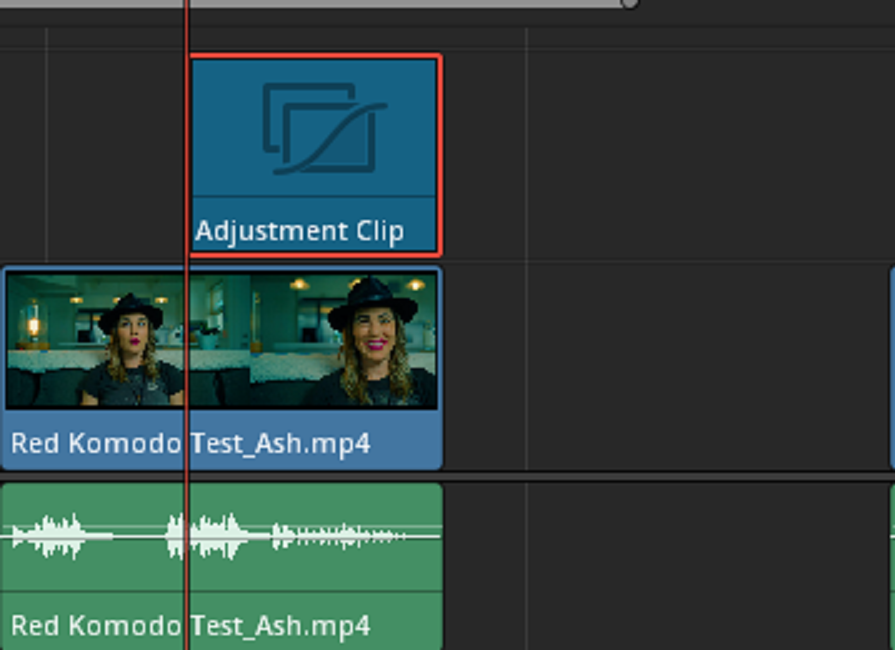Click the red playhead line on the timeline

tap(186, 325)
